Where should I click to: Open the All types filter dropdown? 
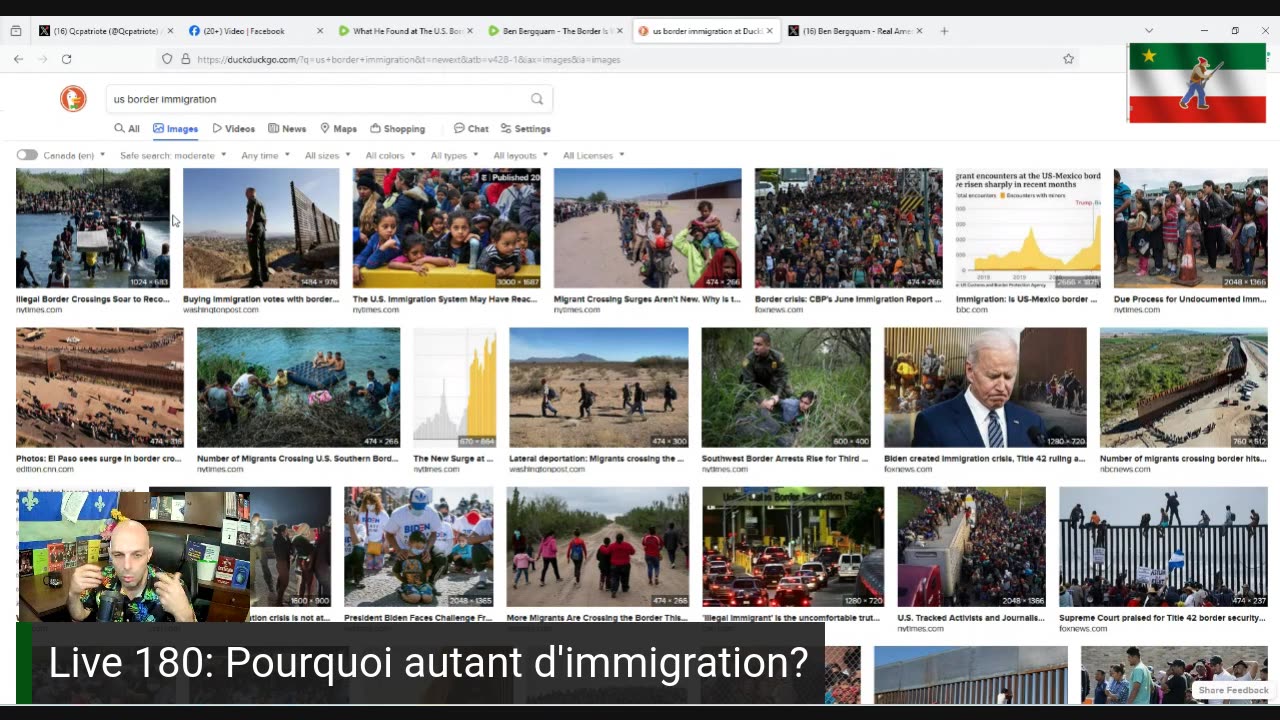coord(455,155)
